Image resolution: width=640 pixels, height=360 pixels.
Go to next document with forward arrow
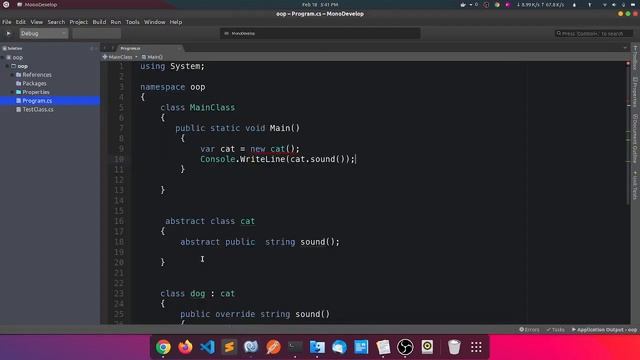point(112,48)
